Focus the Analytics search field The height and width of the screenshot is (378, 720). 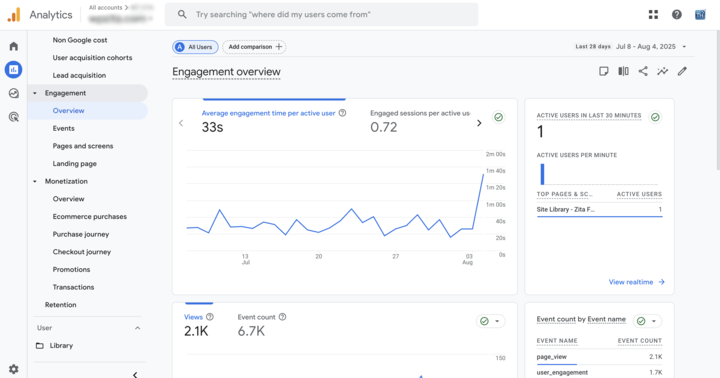[321, 15]
